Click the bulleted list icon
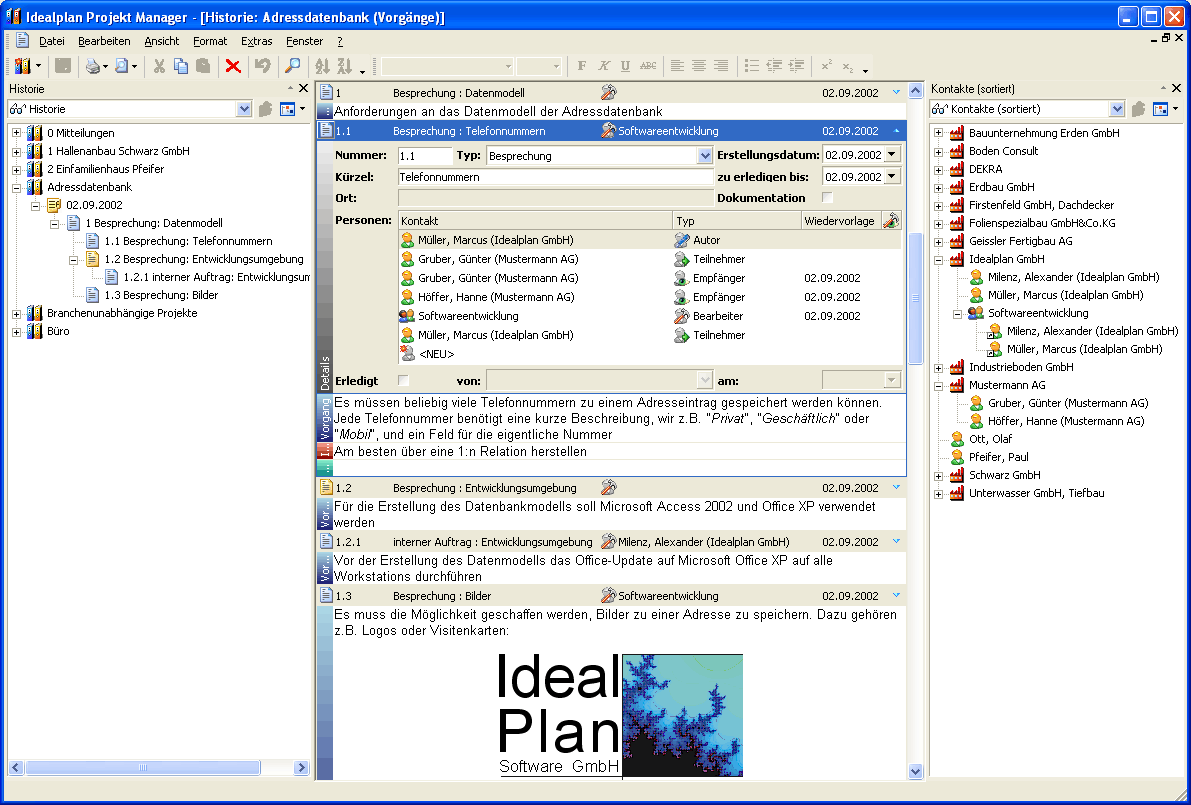This screenshot has width=1191, height=805. click(752, 67)
